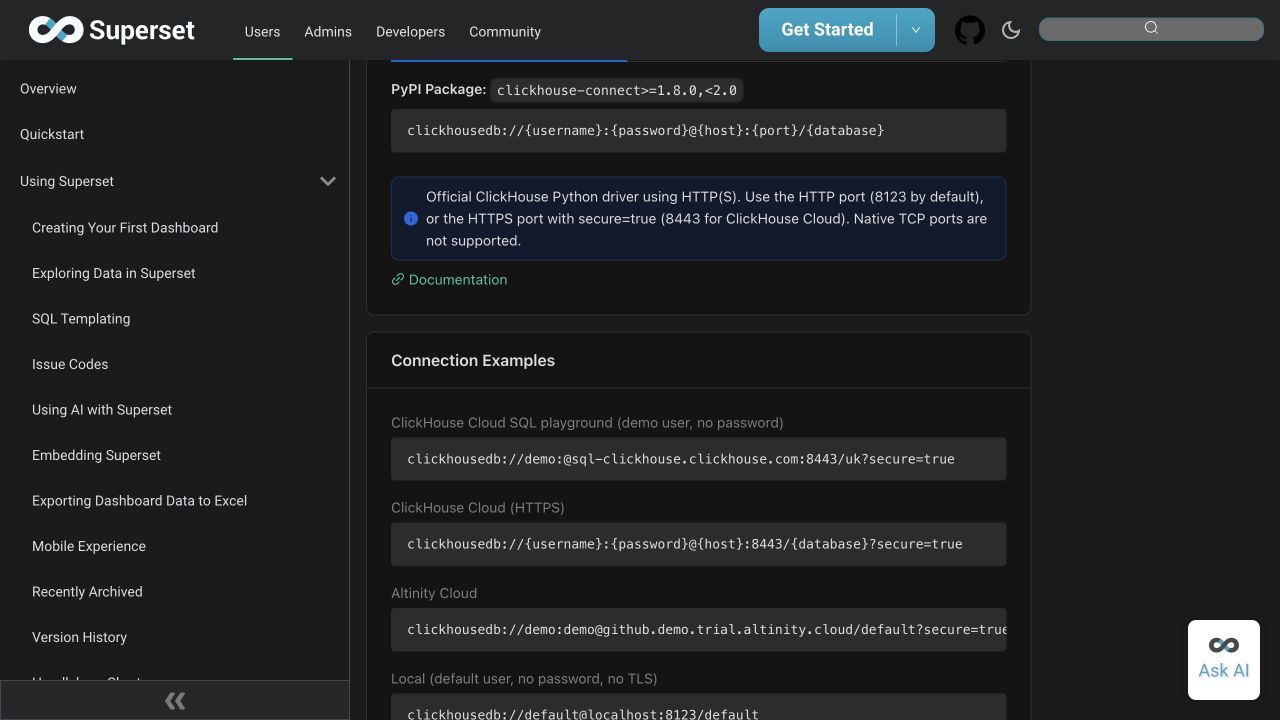Click the PyPI Package label

point(439,89)
